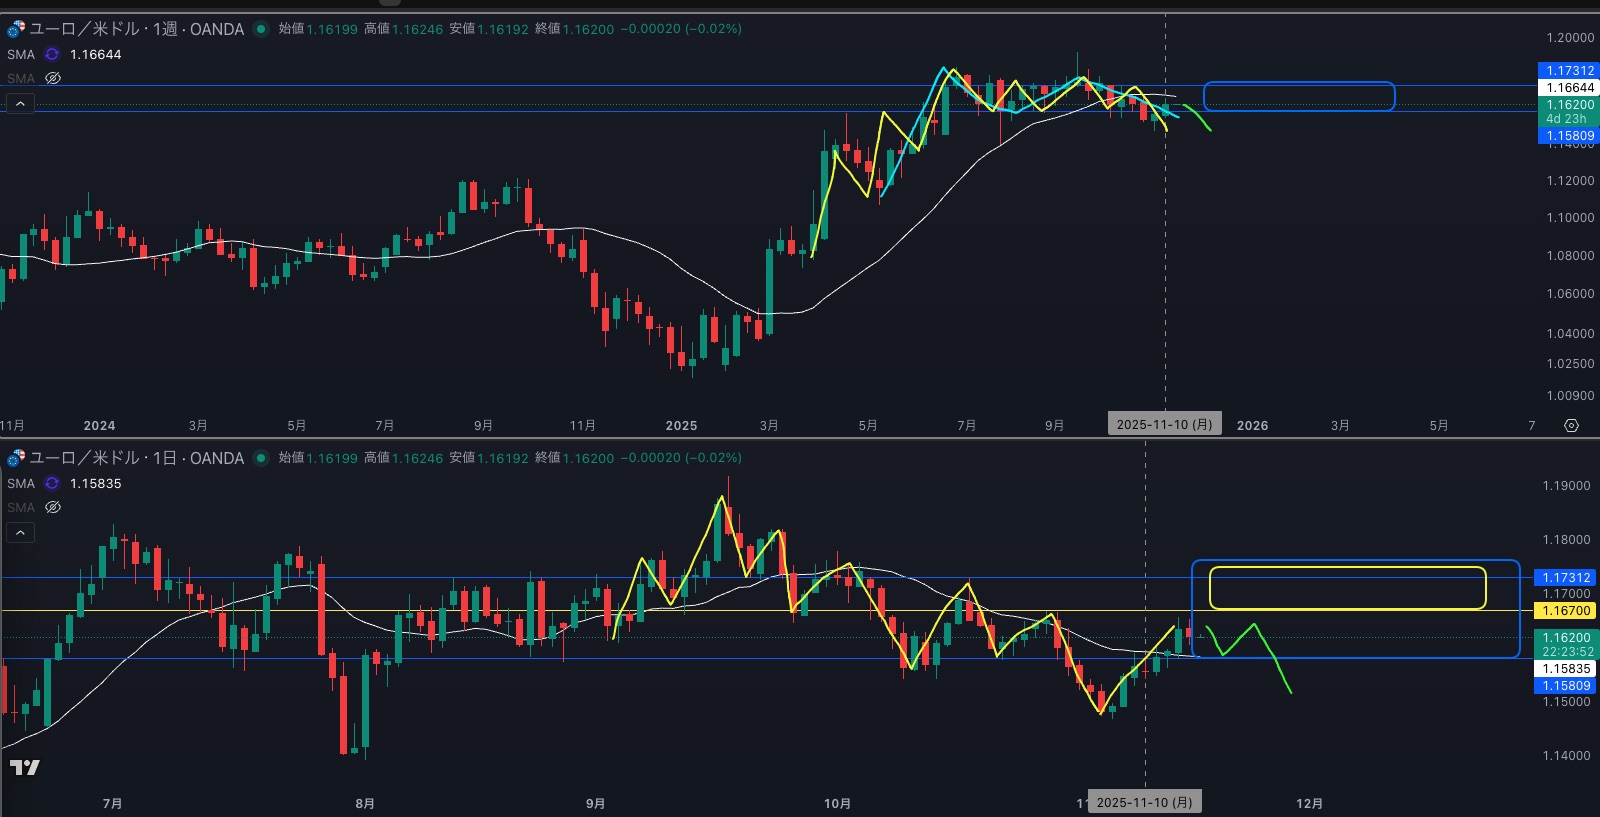Screen dimensions: 1600x817
Task: Click green market status dot on daily chart
Action: click(x=261, y=458)
